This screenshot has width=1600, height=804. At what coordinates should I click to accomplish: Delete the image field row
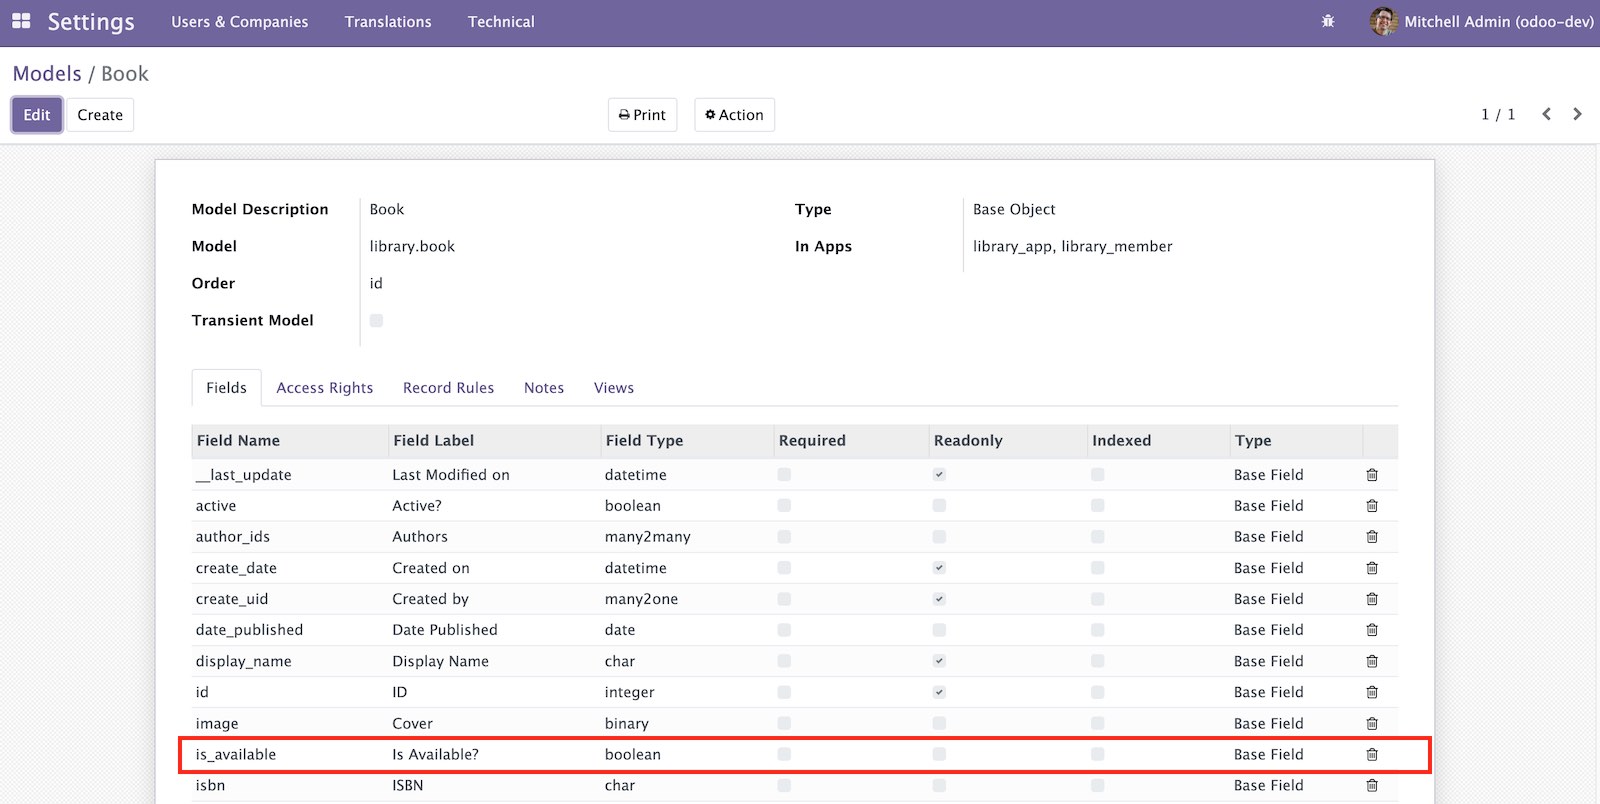(1372, 723)
